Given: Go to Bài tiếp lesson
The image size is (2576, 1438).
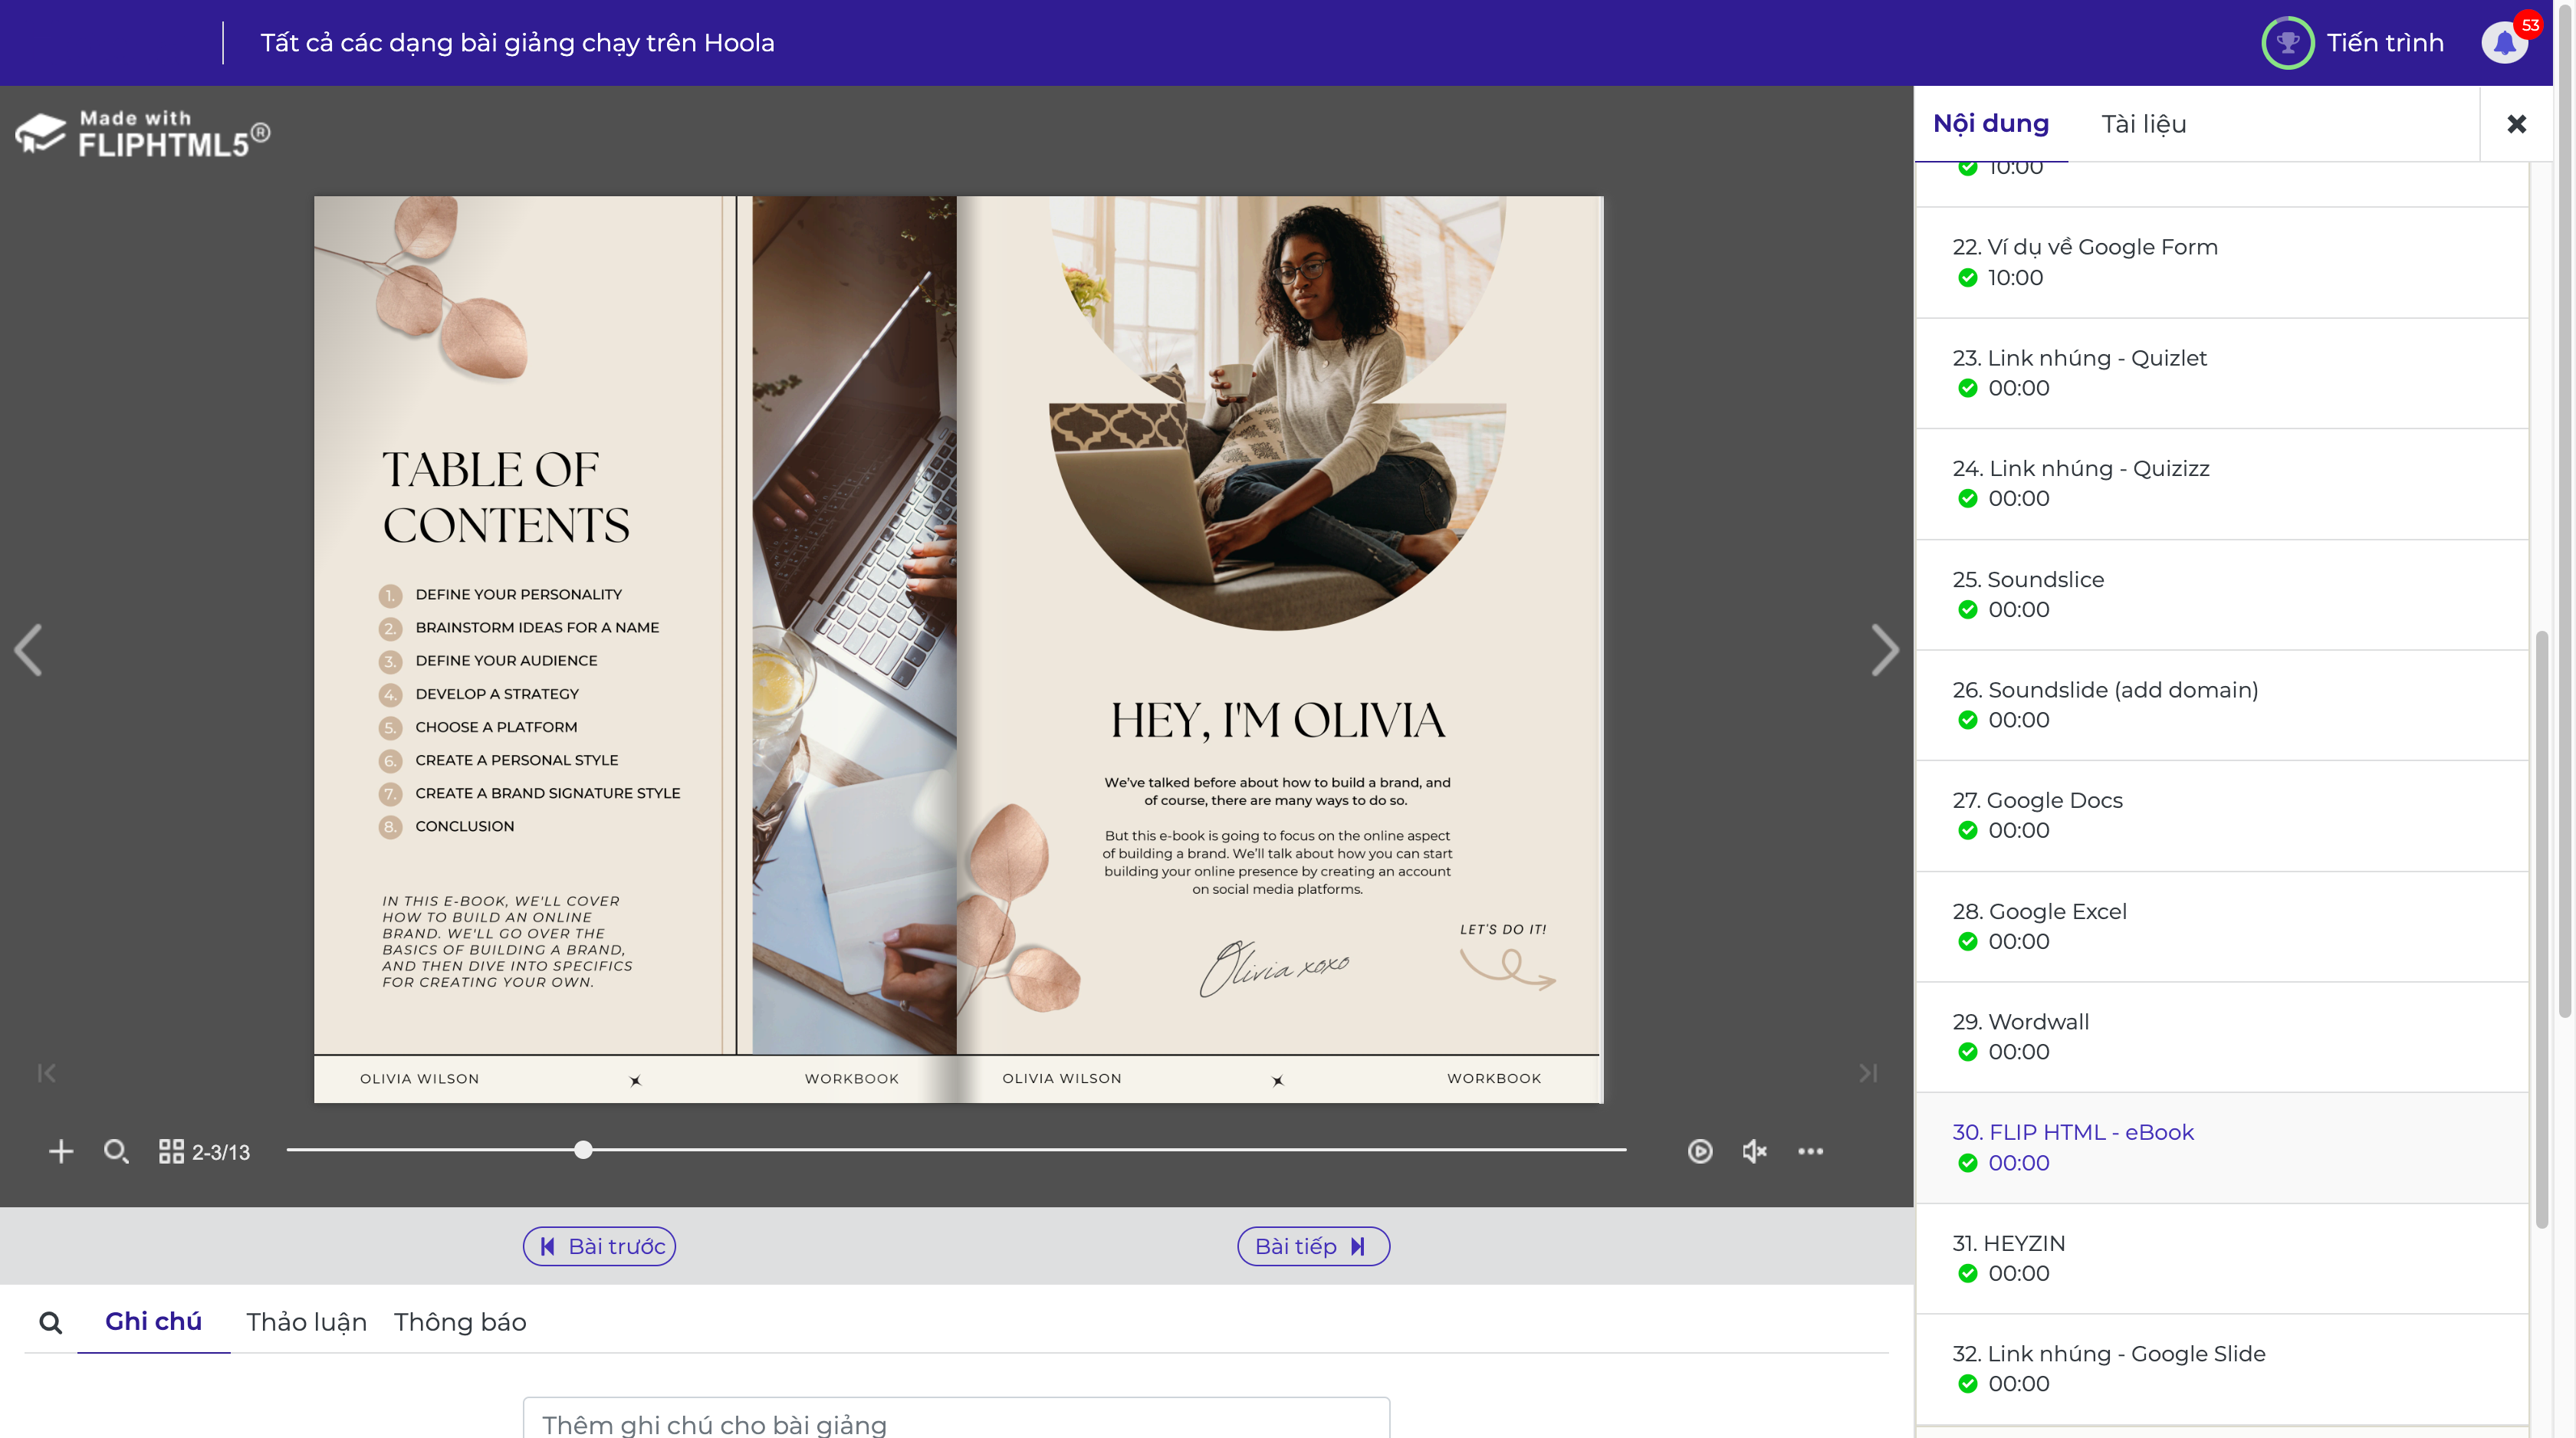Looking at the screenshot, I should pyautogui.click(x=1313, y=1246).
